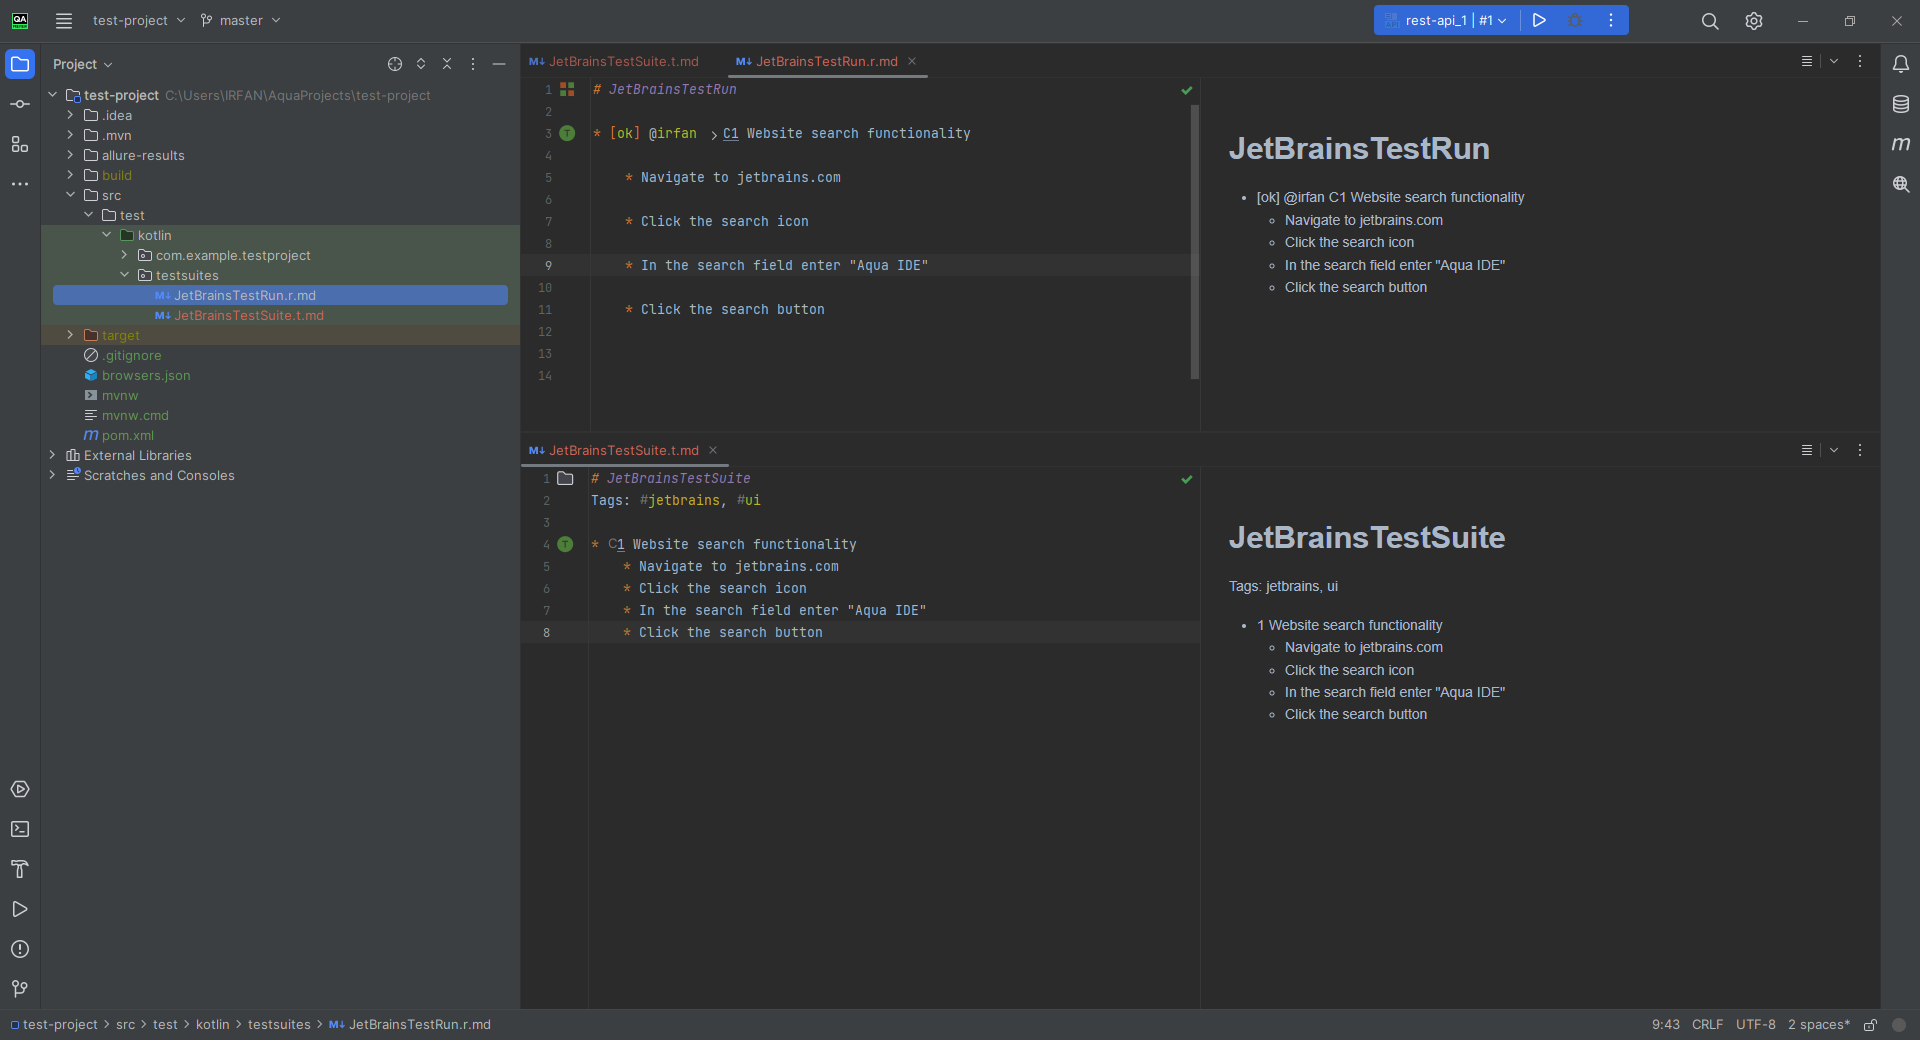Open the Build hammer tool window
This screenshot has height=1040, width=1920.
tap(20, 869)
